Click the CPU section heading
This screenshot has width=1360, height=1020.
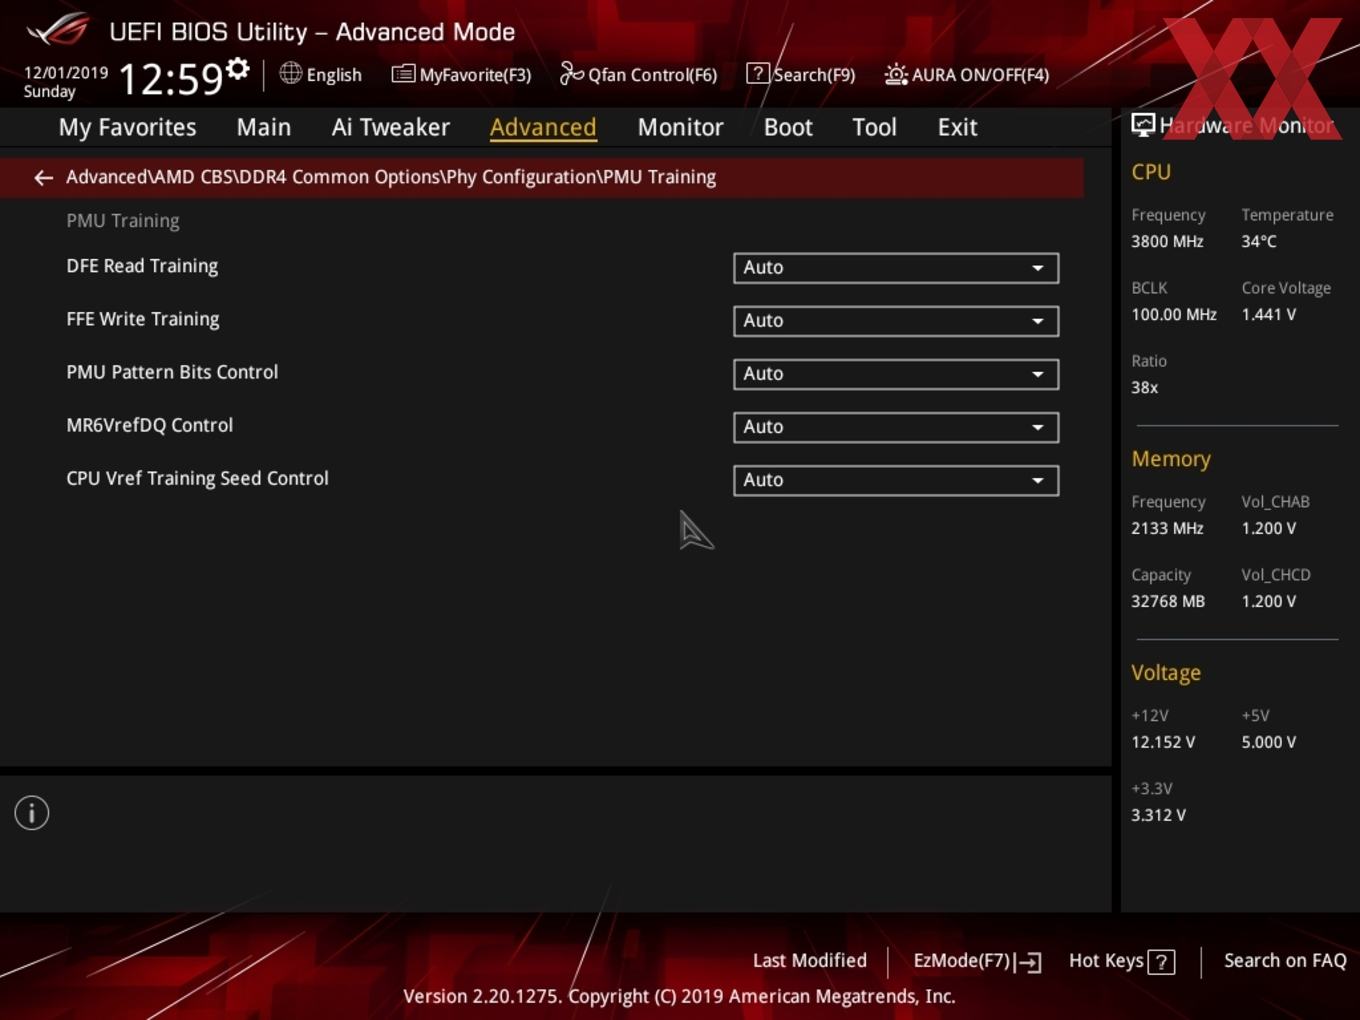click(1151, 172)
